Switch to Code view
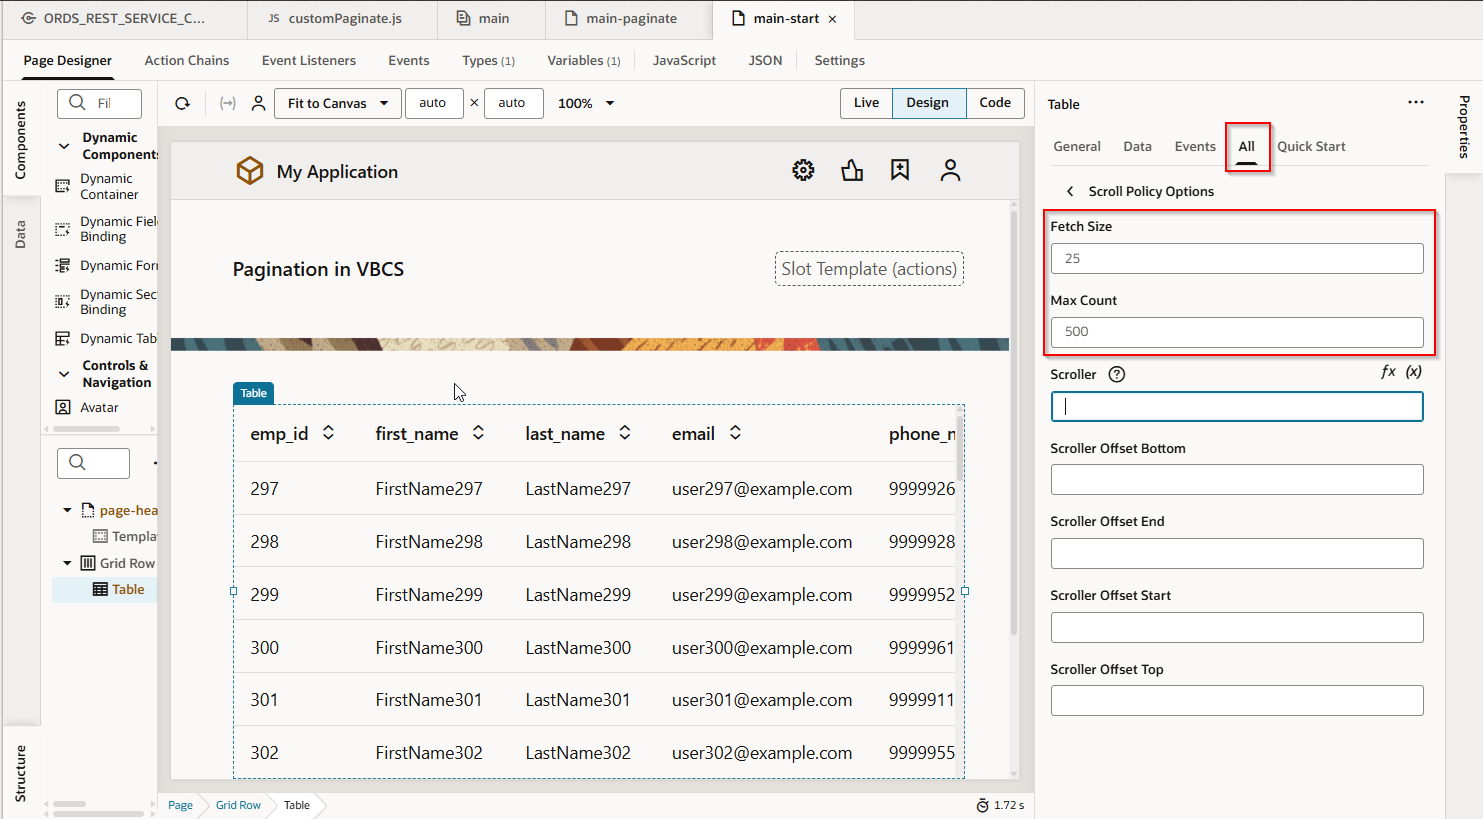Viewport: 1483px width, 819px height. (x=994, y=103)
